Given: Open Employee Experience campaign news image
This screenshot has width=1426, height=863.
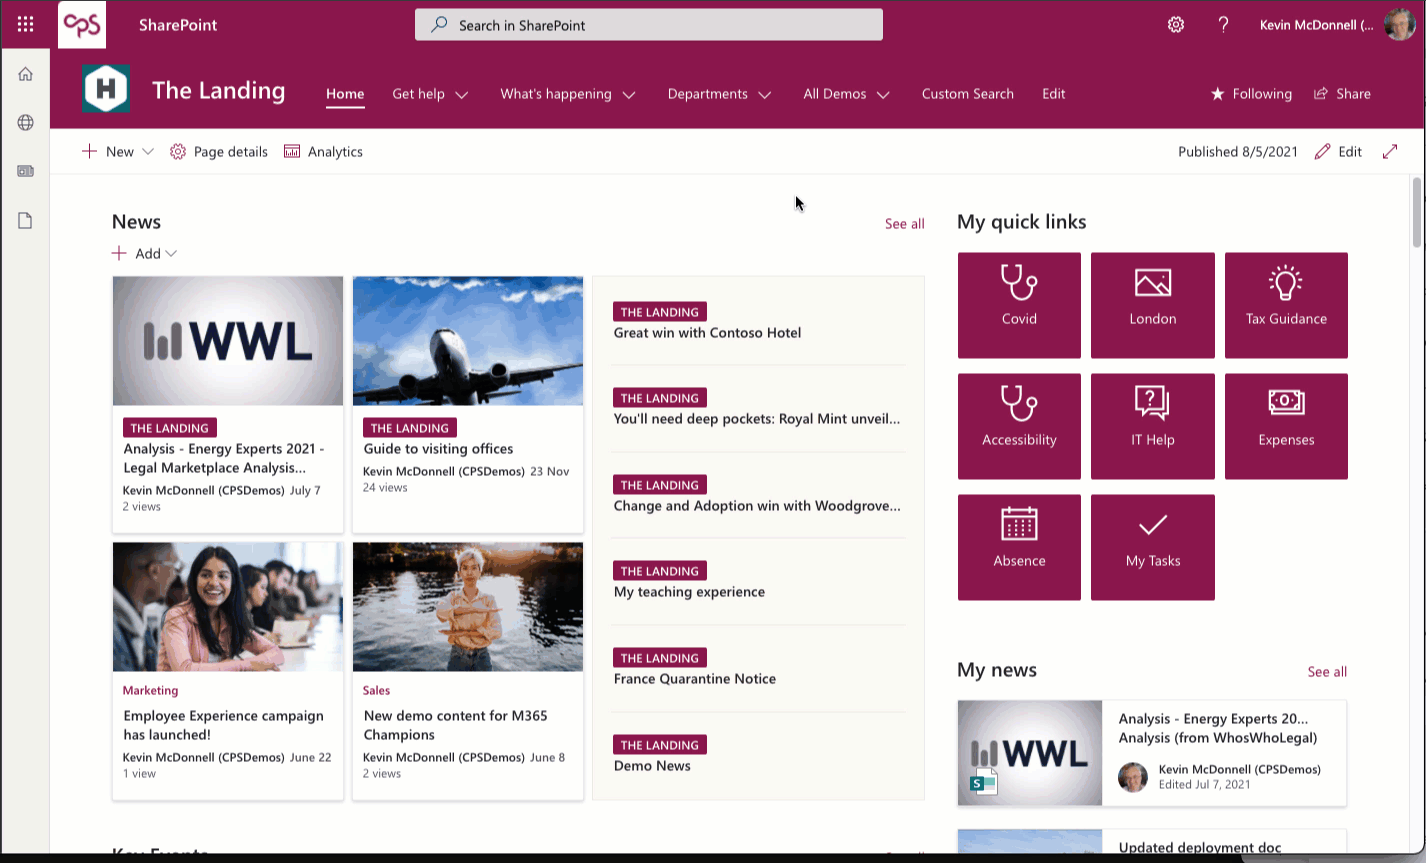Looking at the screenshot, I should (x=228, y=607).
